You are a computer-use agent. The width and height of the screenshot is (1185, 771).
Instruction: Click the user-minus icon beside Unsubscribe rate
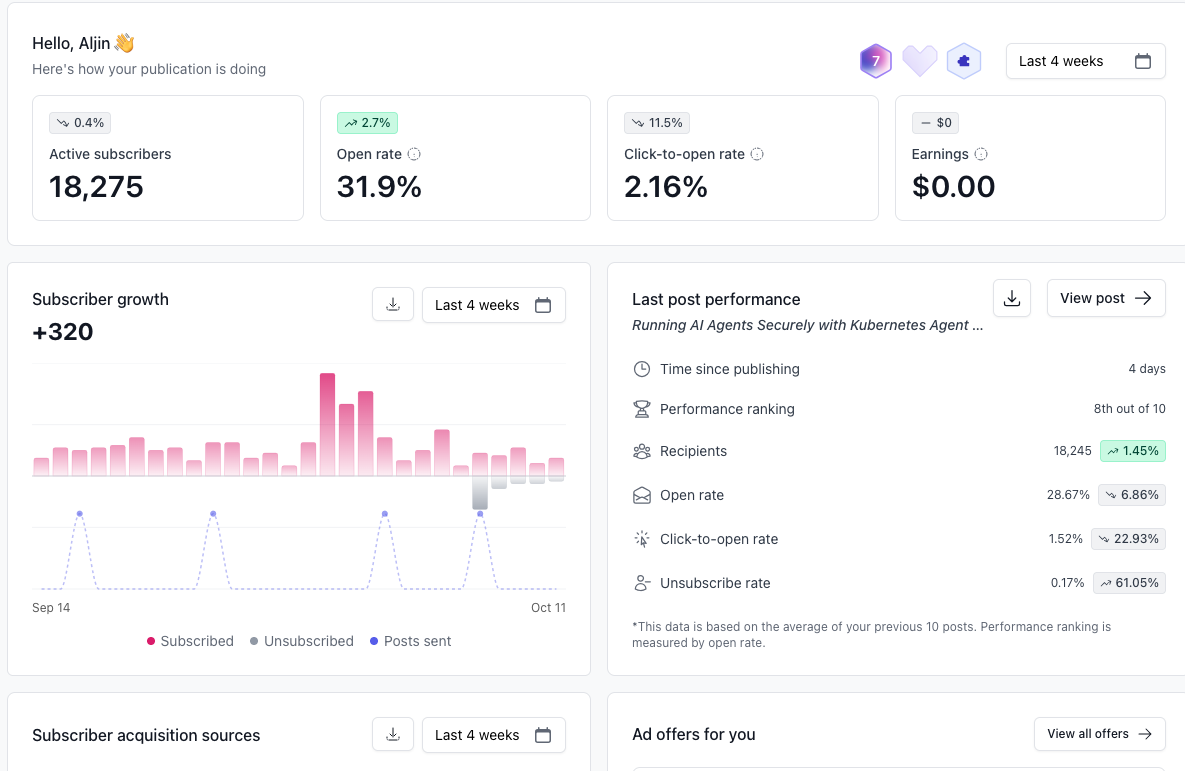[642, 583]
